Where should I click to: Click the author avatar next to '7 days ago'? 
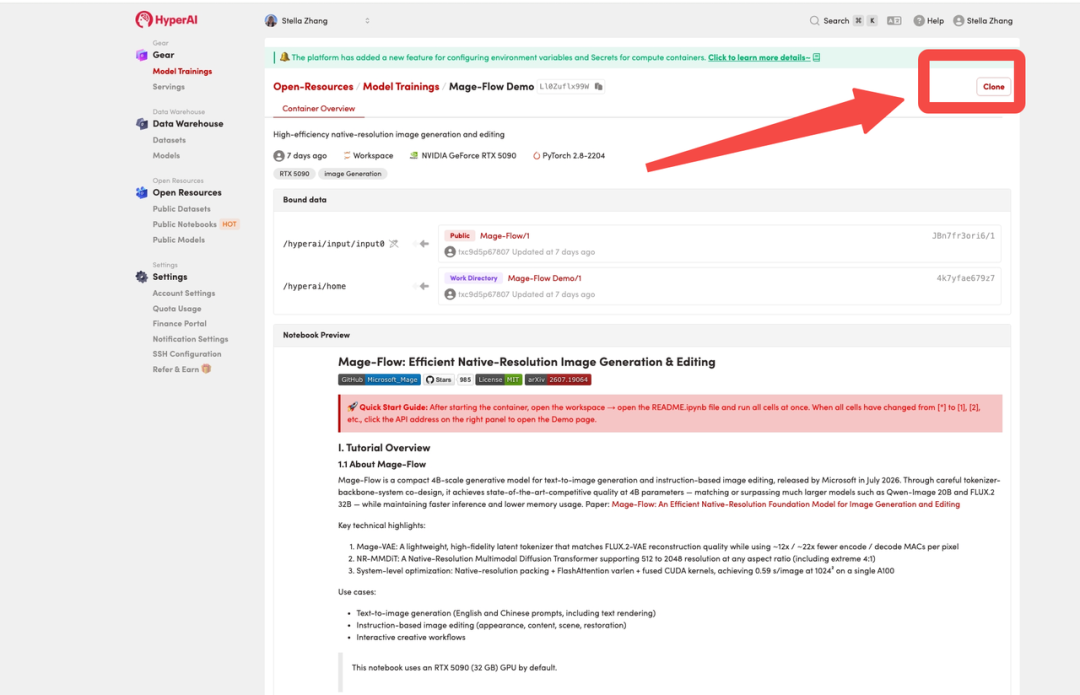279,156
